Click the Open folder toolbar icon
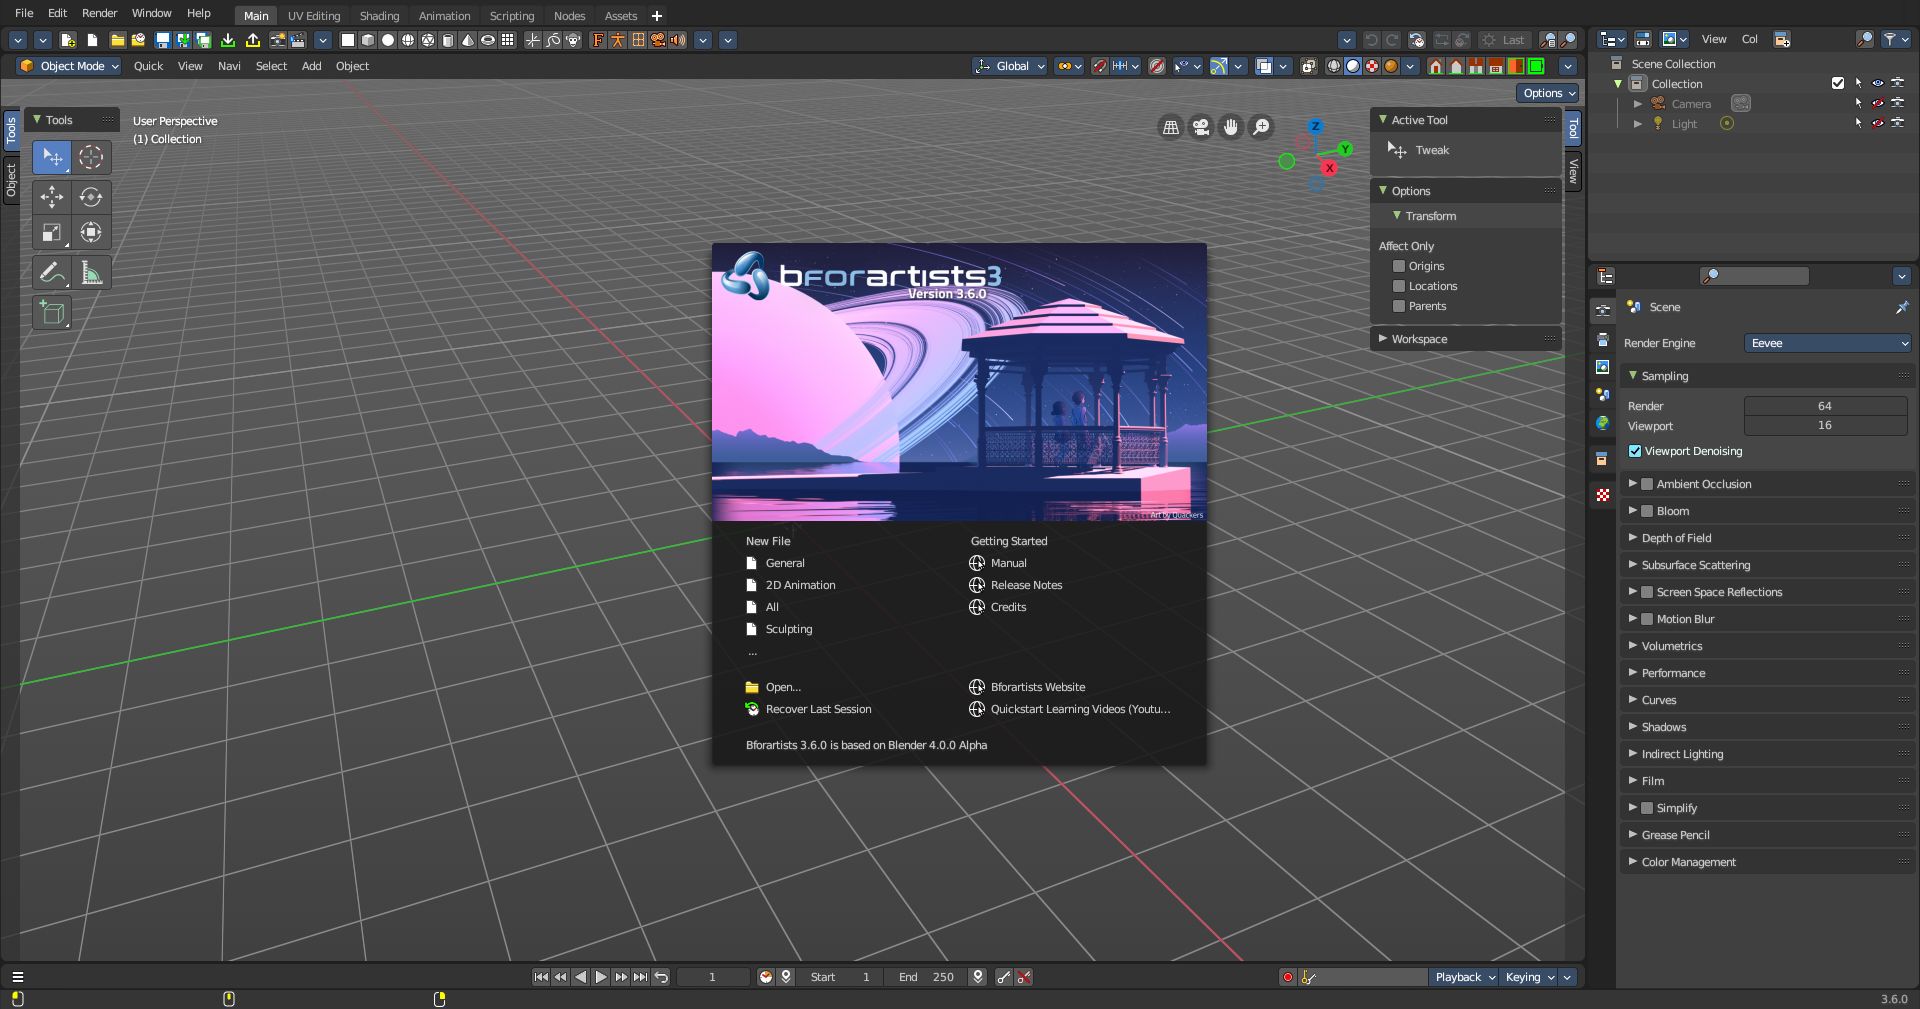The width and height of the screenshot is (1920, 1009). [117, 40]
